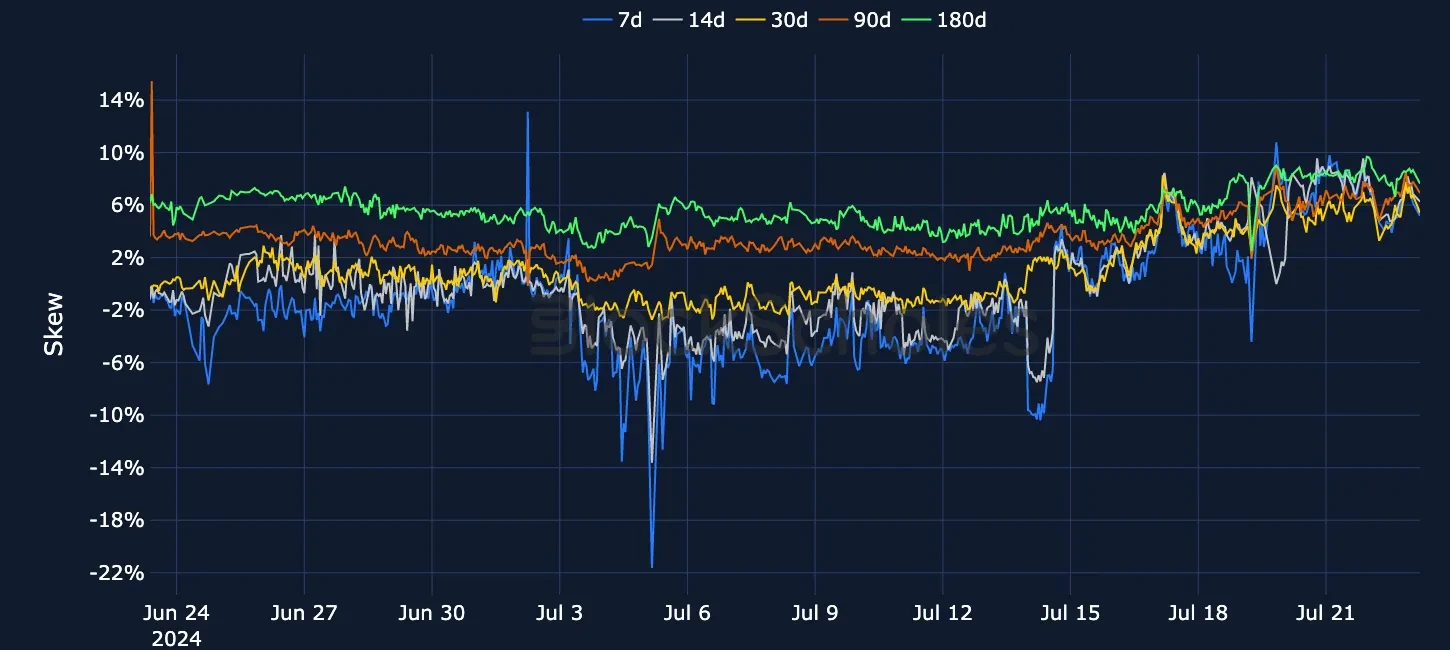This screenshot has width=1450, height=650.
Task: Click the Jul 9 date label
Action: click(x=814, y=614)
